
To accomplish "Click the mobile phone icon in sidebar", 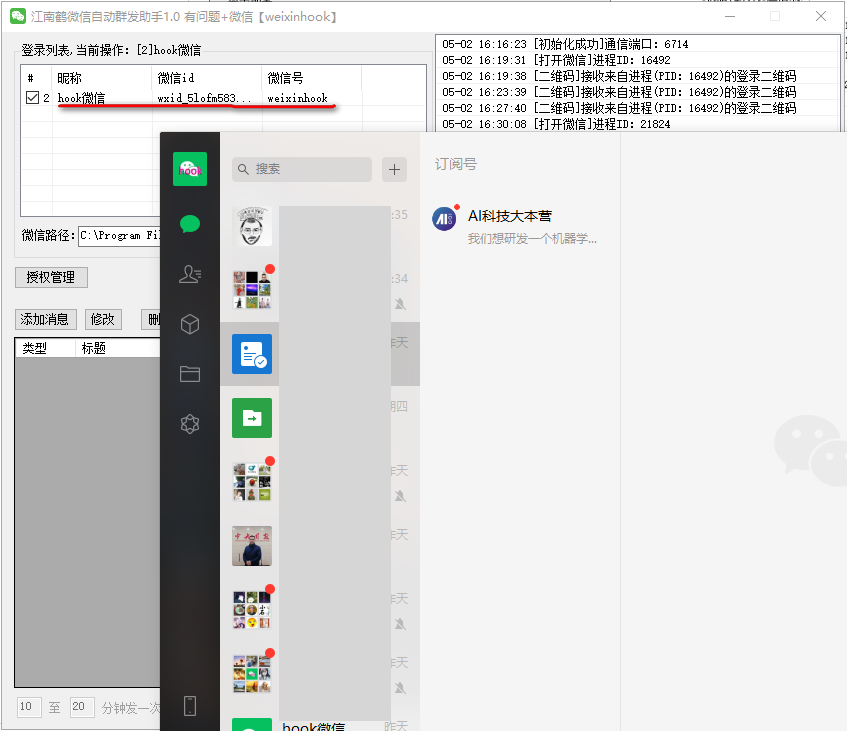I will click(190, 706).
